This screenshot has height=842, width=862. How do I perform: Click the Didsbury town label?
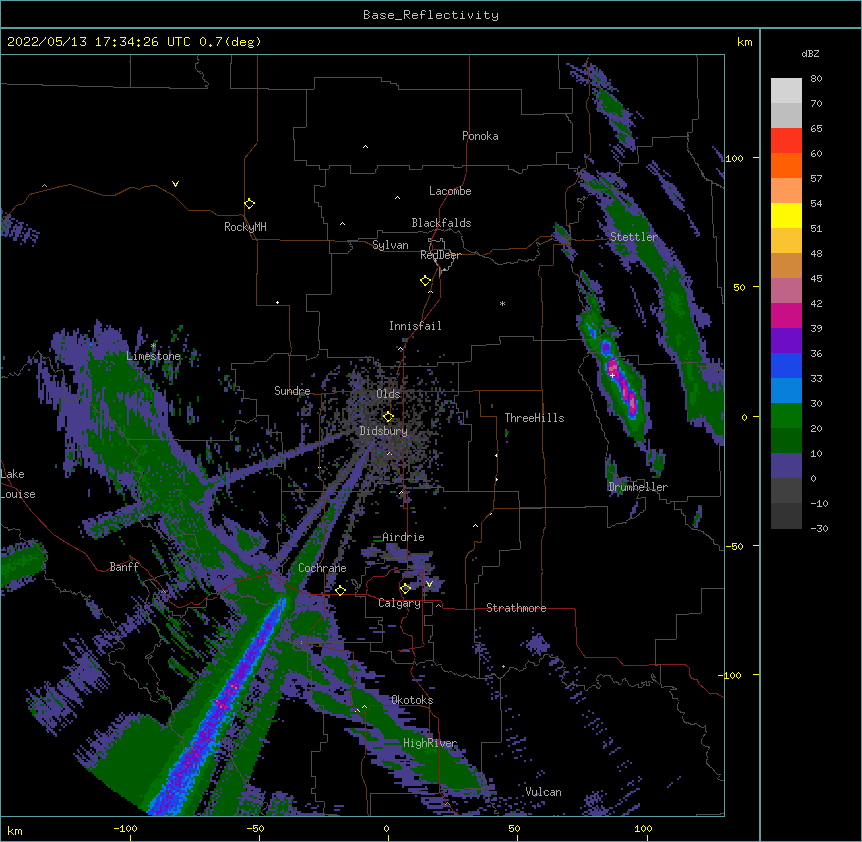[383, 431]
